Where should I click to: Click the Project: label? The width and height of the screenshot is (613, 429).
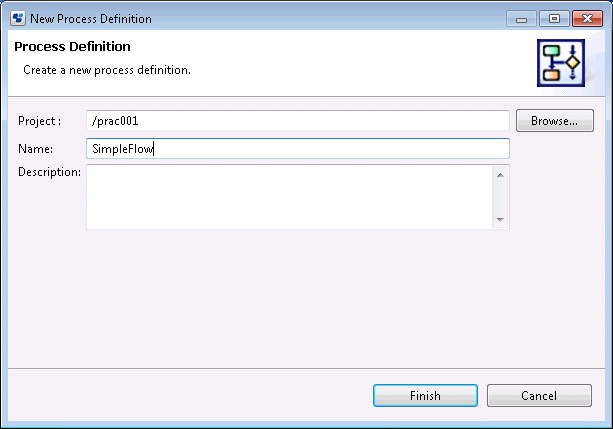click(x=39, y=121)
